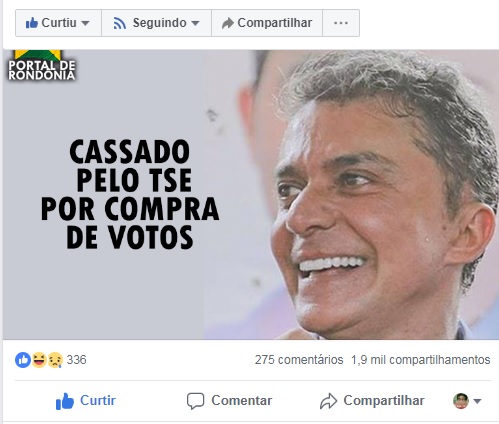
Task: Open the three-dots more options button
Action: [341, 23]
